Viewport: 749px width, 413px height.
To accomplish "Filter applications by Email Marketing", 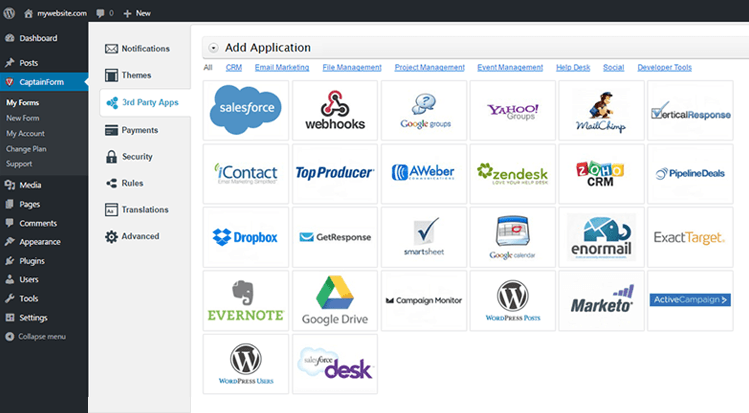I will coord(282,67).
